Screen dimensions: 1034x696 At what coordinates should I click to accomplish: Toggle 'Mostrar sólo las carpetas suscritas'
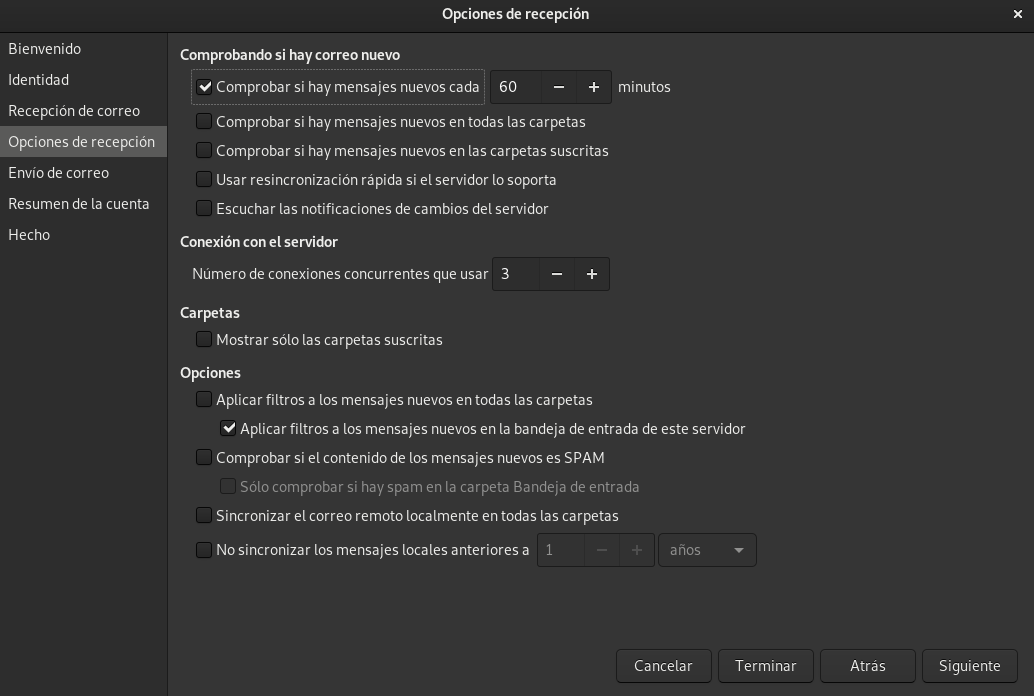pyautogui.click(x=204, y=340)
